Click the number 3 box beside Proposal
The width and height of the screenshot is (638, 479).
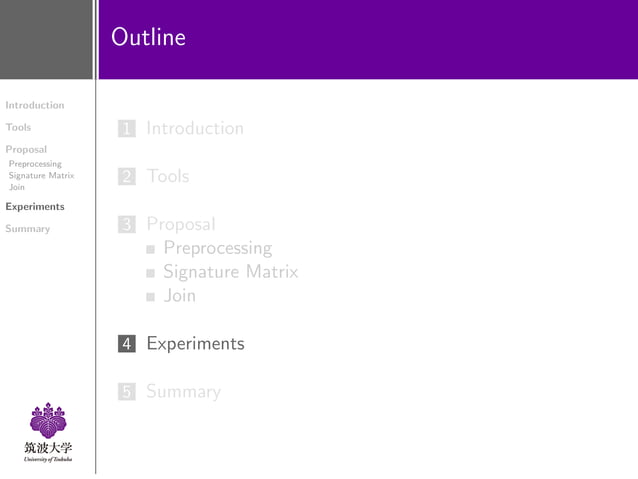click(126, 225)
